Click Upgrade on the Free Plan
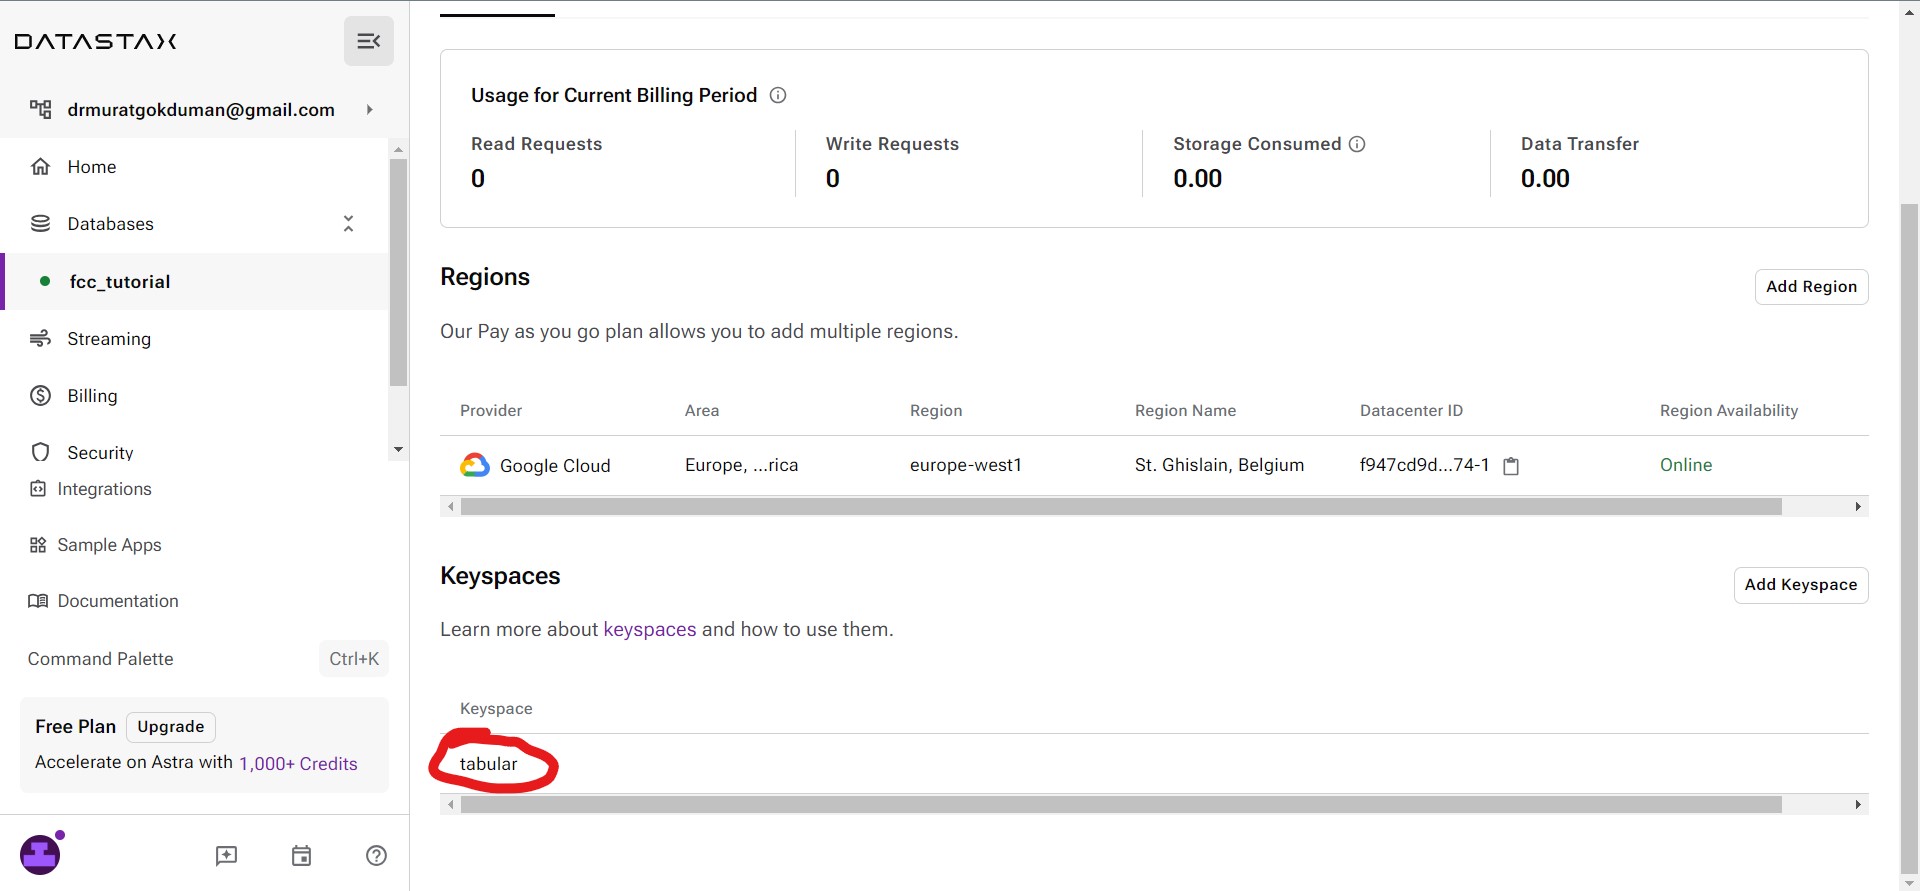Viewport: 1920px width, 891px height. tap(171, 727)
